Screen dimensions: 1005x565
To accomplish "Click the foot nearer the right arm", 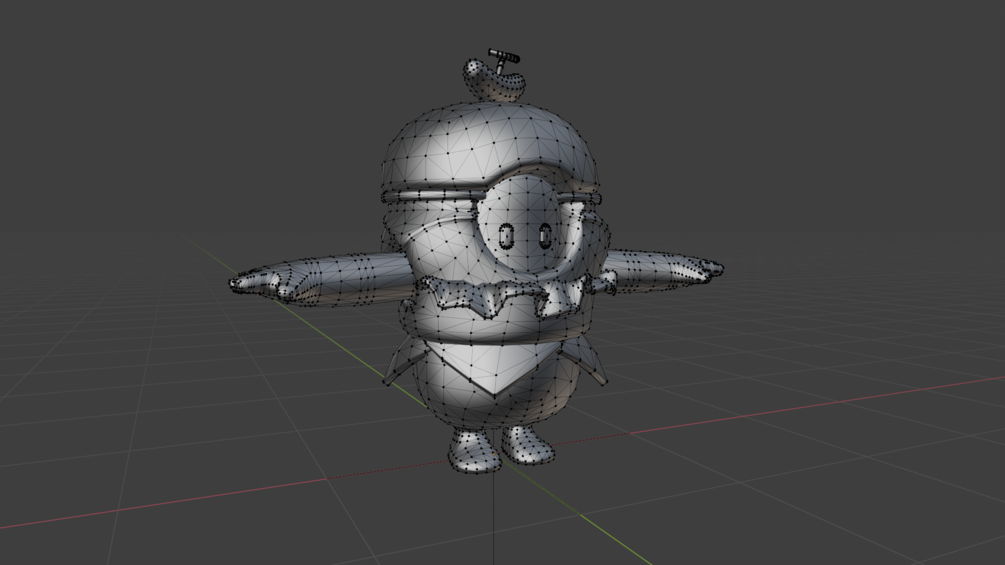I will coord(527,445).
